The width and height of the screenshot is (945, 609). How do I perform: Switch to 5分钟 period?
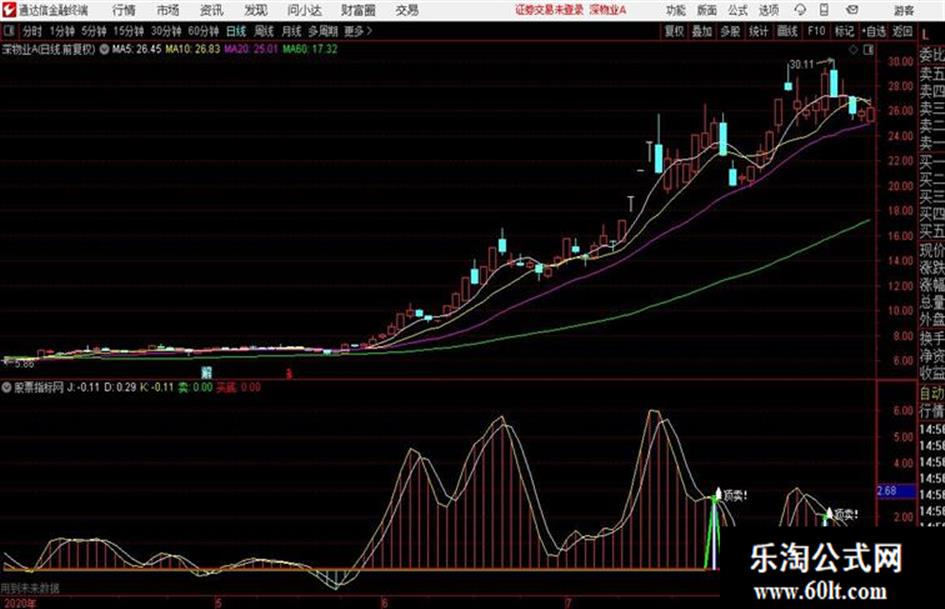click(x=94, y=31)
